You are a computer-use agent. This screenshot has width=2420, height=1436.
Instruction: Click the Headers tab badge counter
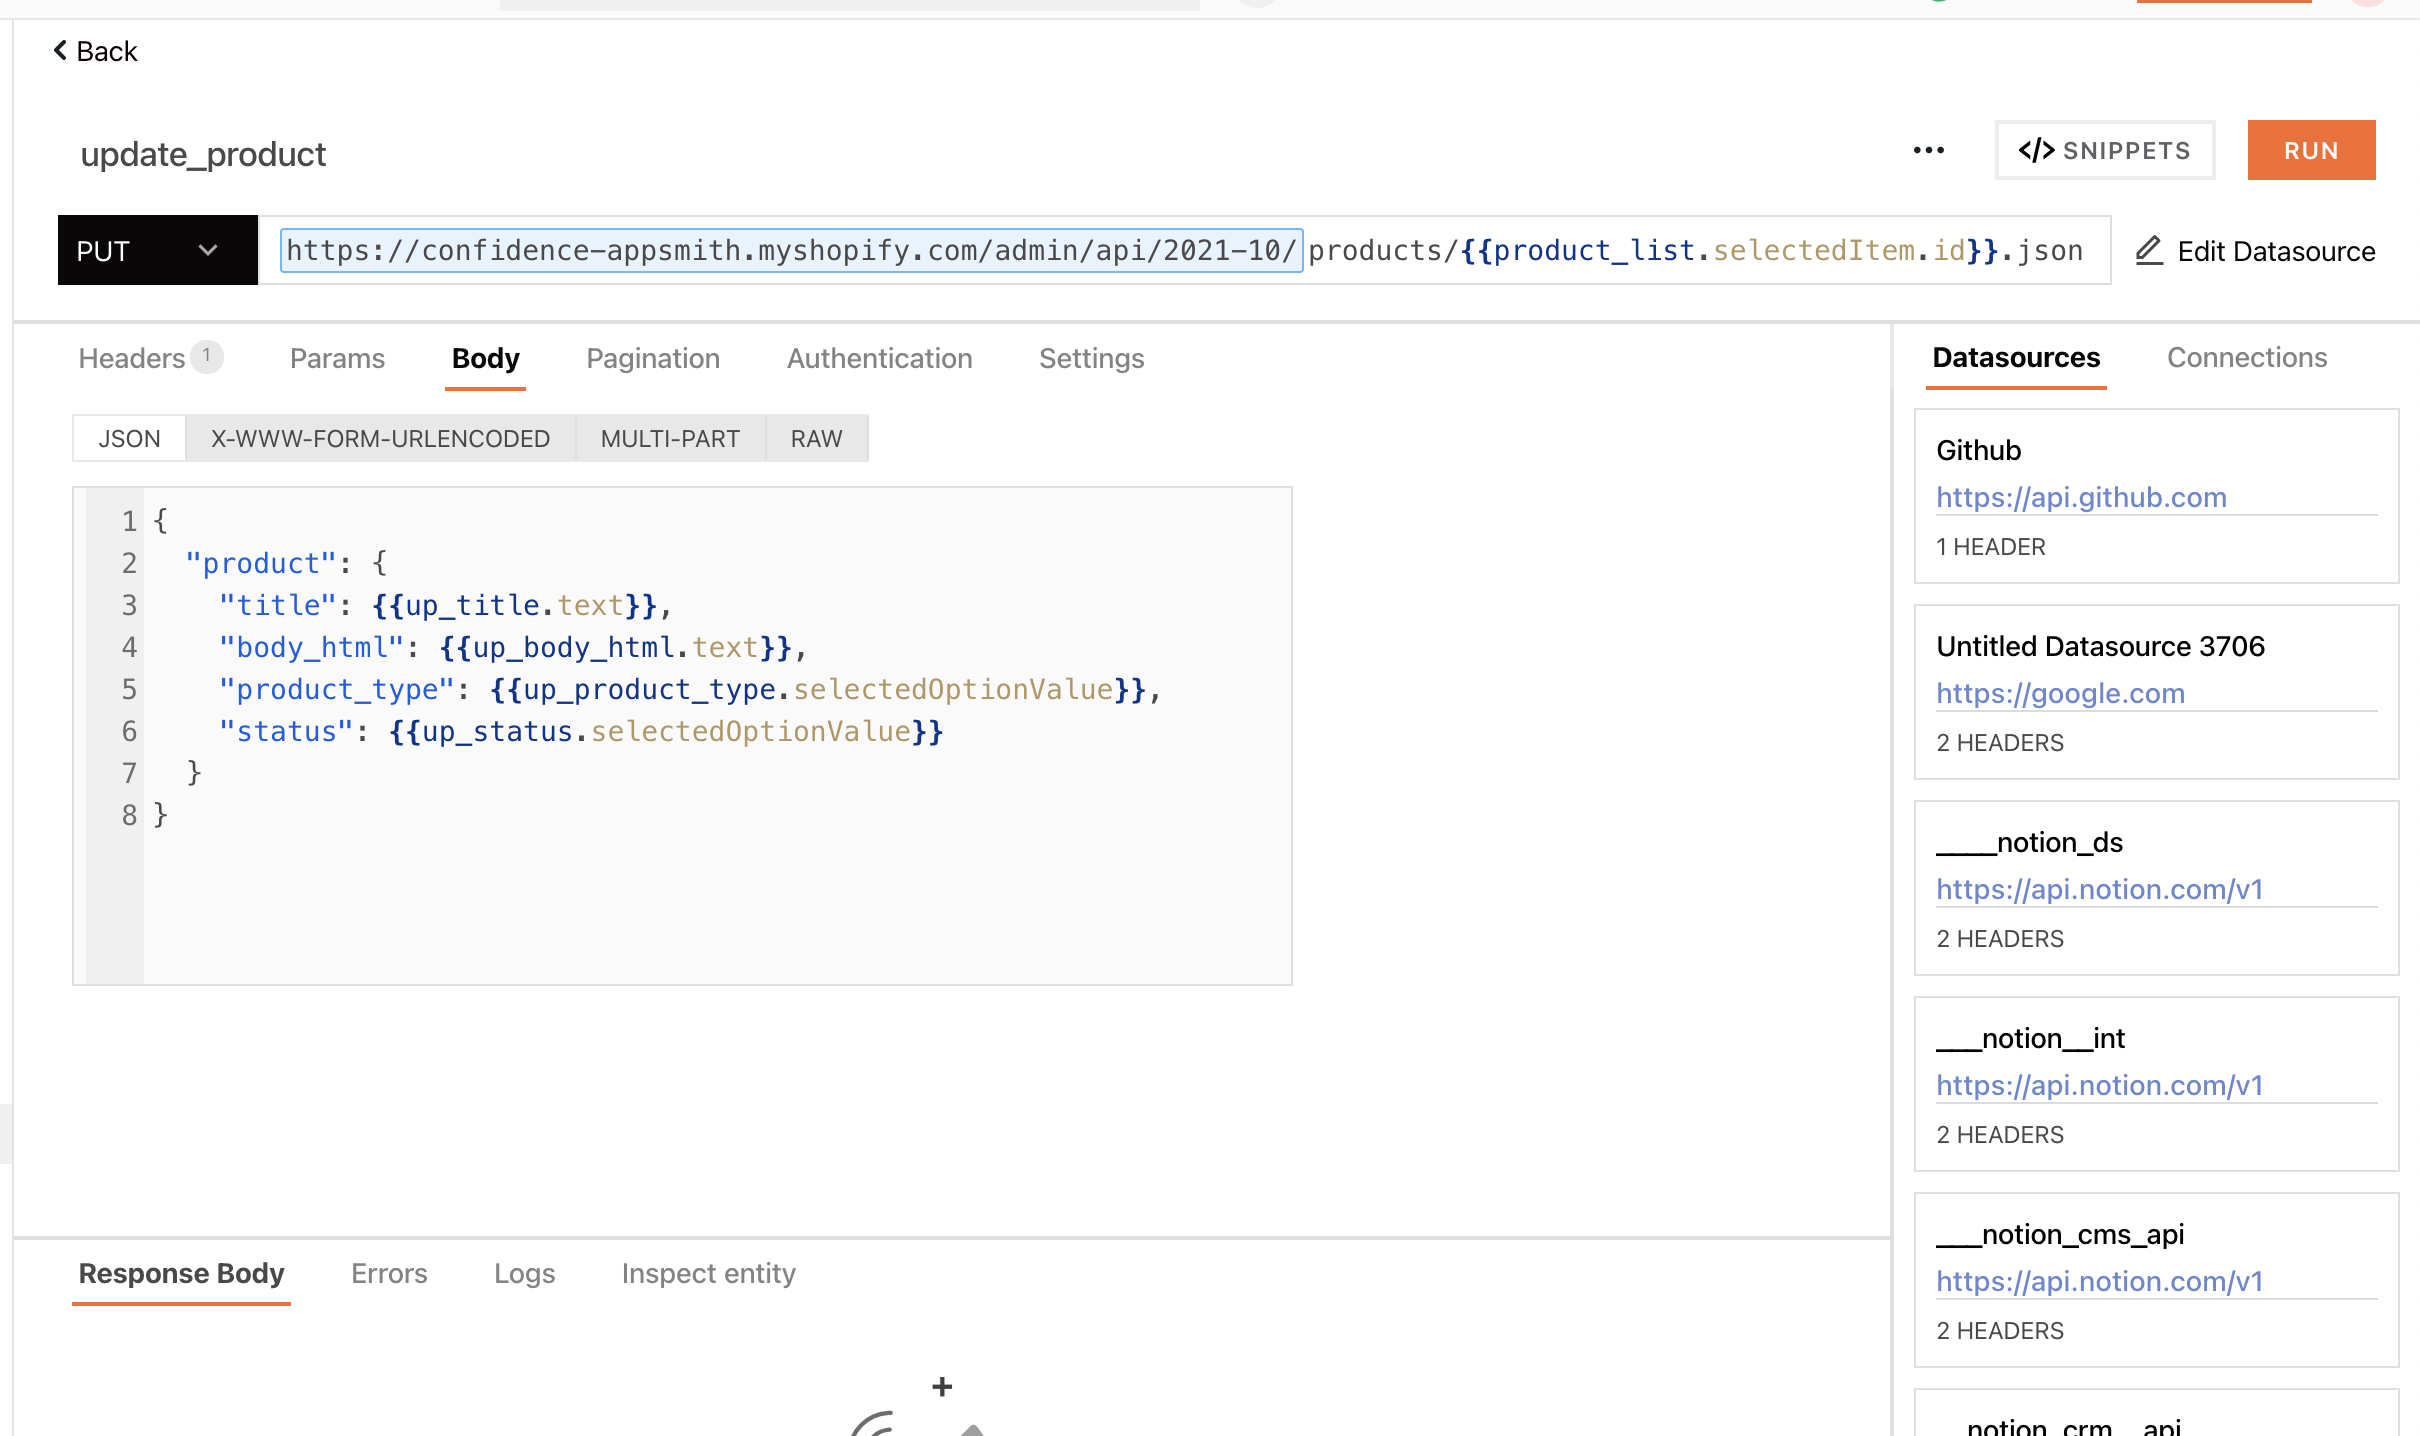(x=207, y=356)
